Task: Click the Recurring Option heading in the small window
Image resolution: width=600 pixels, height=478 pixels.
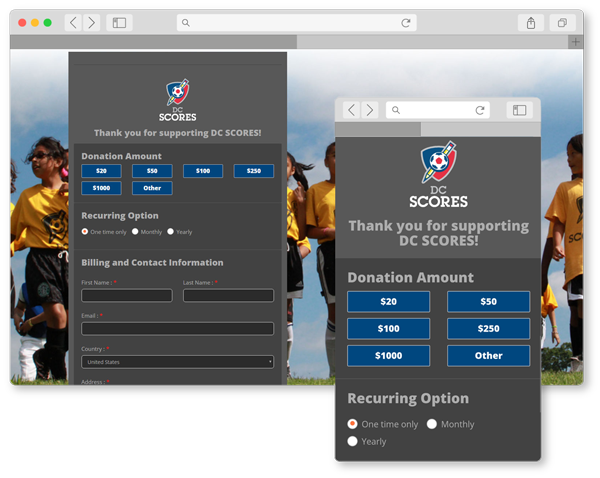Action: (408, 399)
